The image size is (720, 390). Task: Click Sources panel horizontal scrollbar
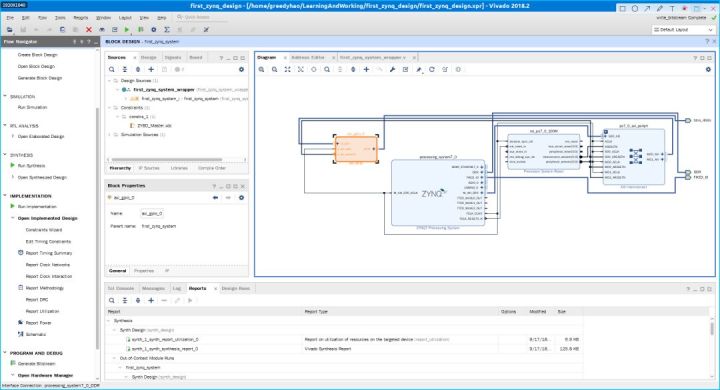tap(167, 160)
